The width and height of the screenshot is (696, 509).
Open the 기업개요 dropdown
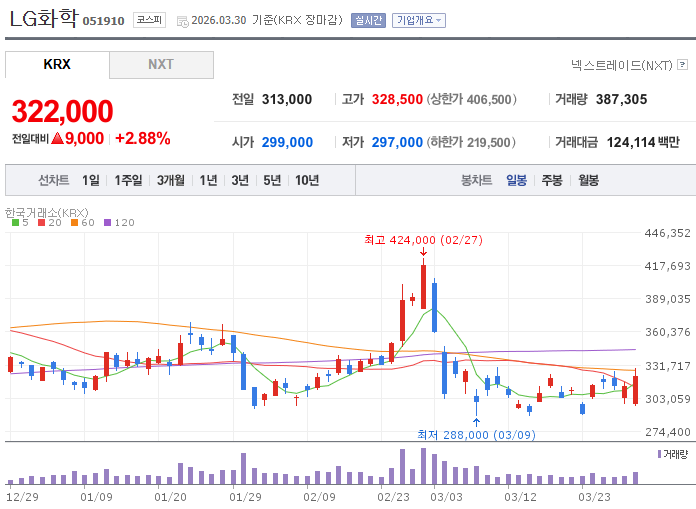(x=419, y=20)
